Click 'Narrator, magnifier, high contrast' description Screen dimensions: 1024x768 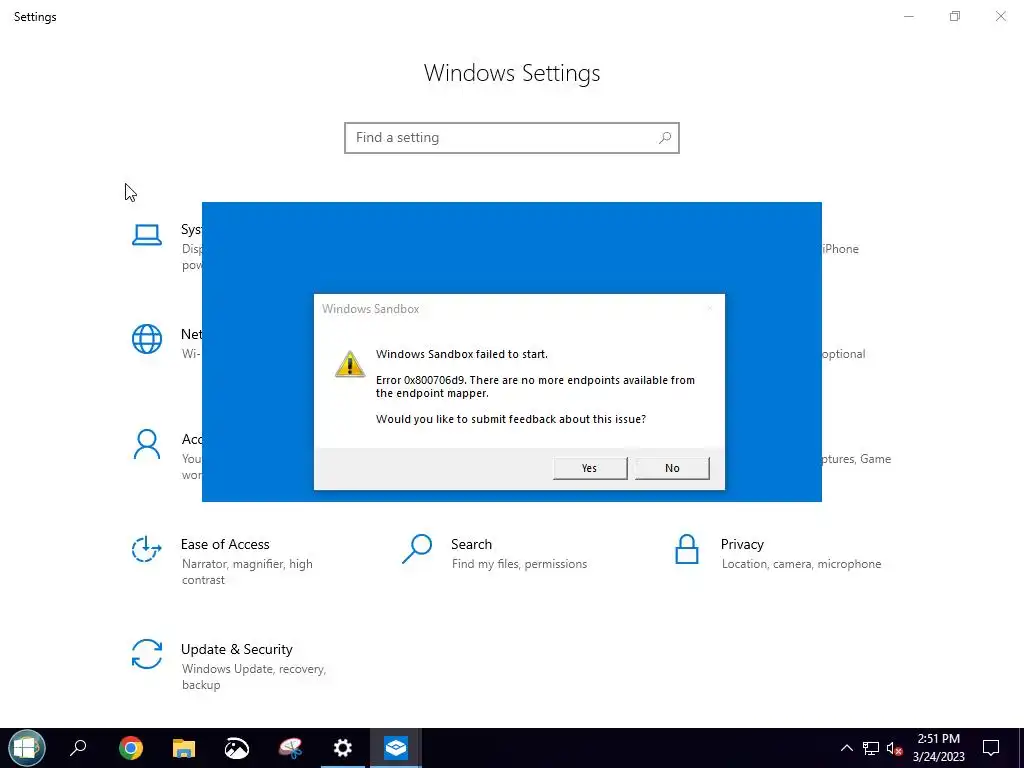(x=247, y=571)
